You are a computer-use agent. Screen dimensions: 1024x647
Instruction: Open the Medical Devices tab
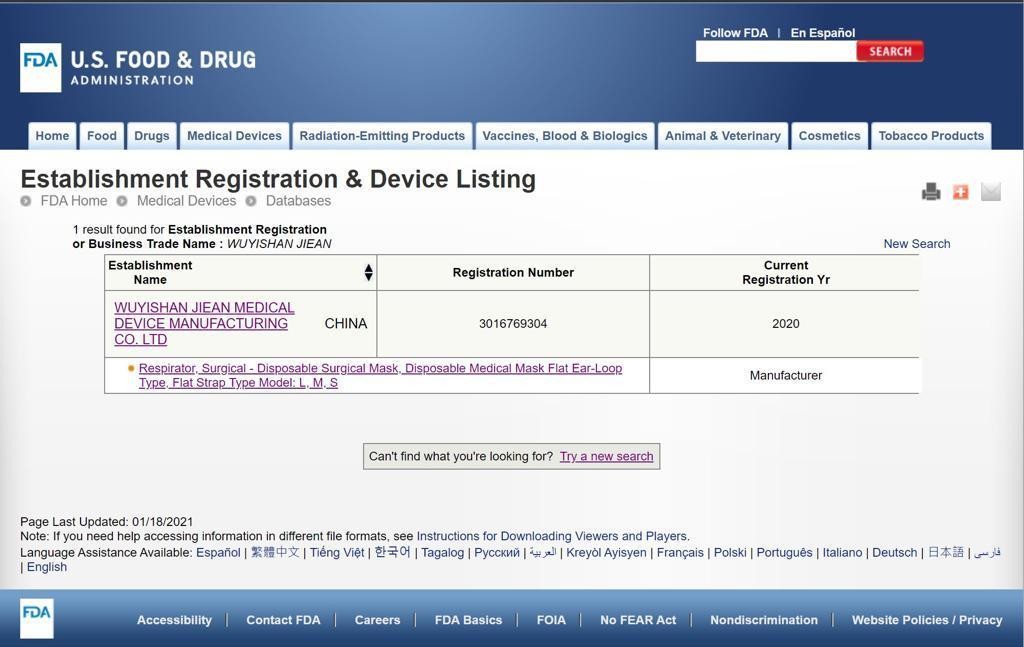234,136
